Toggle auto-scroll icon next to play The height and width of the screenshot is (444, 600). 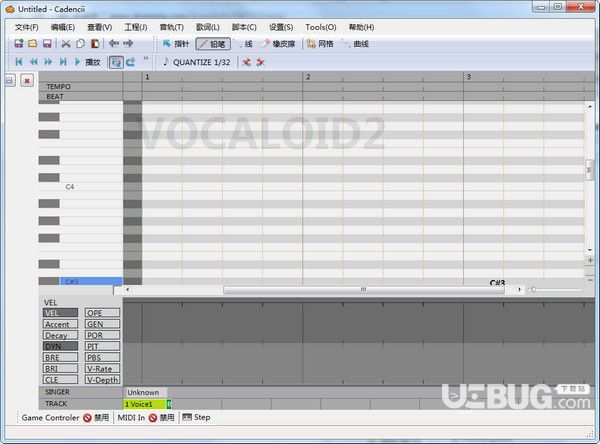[x=116, y=62]
